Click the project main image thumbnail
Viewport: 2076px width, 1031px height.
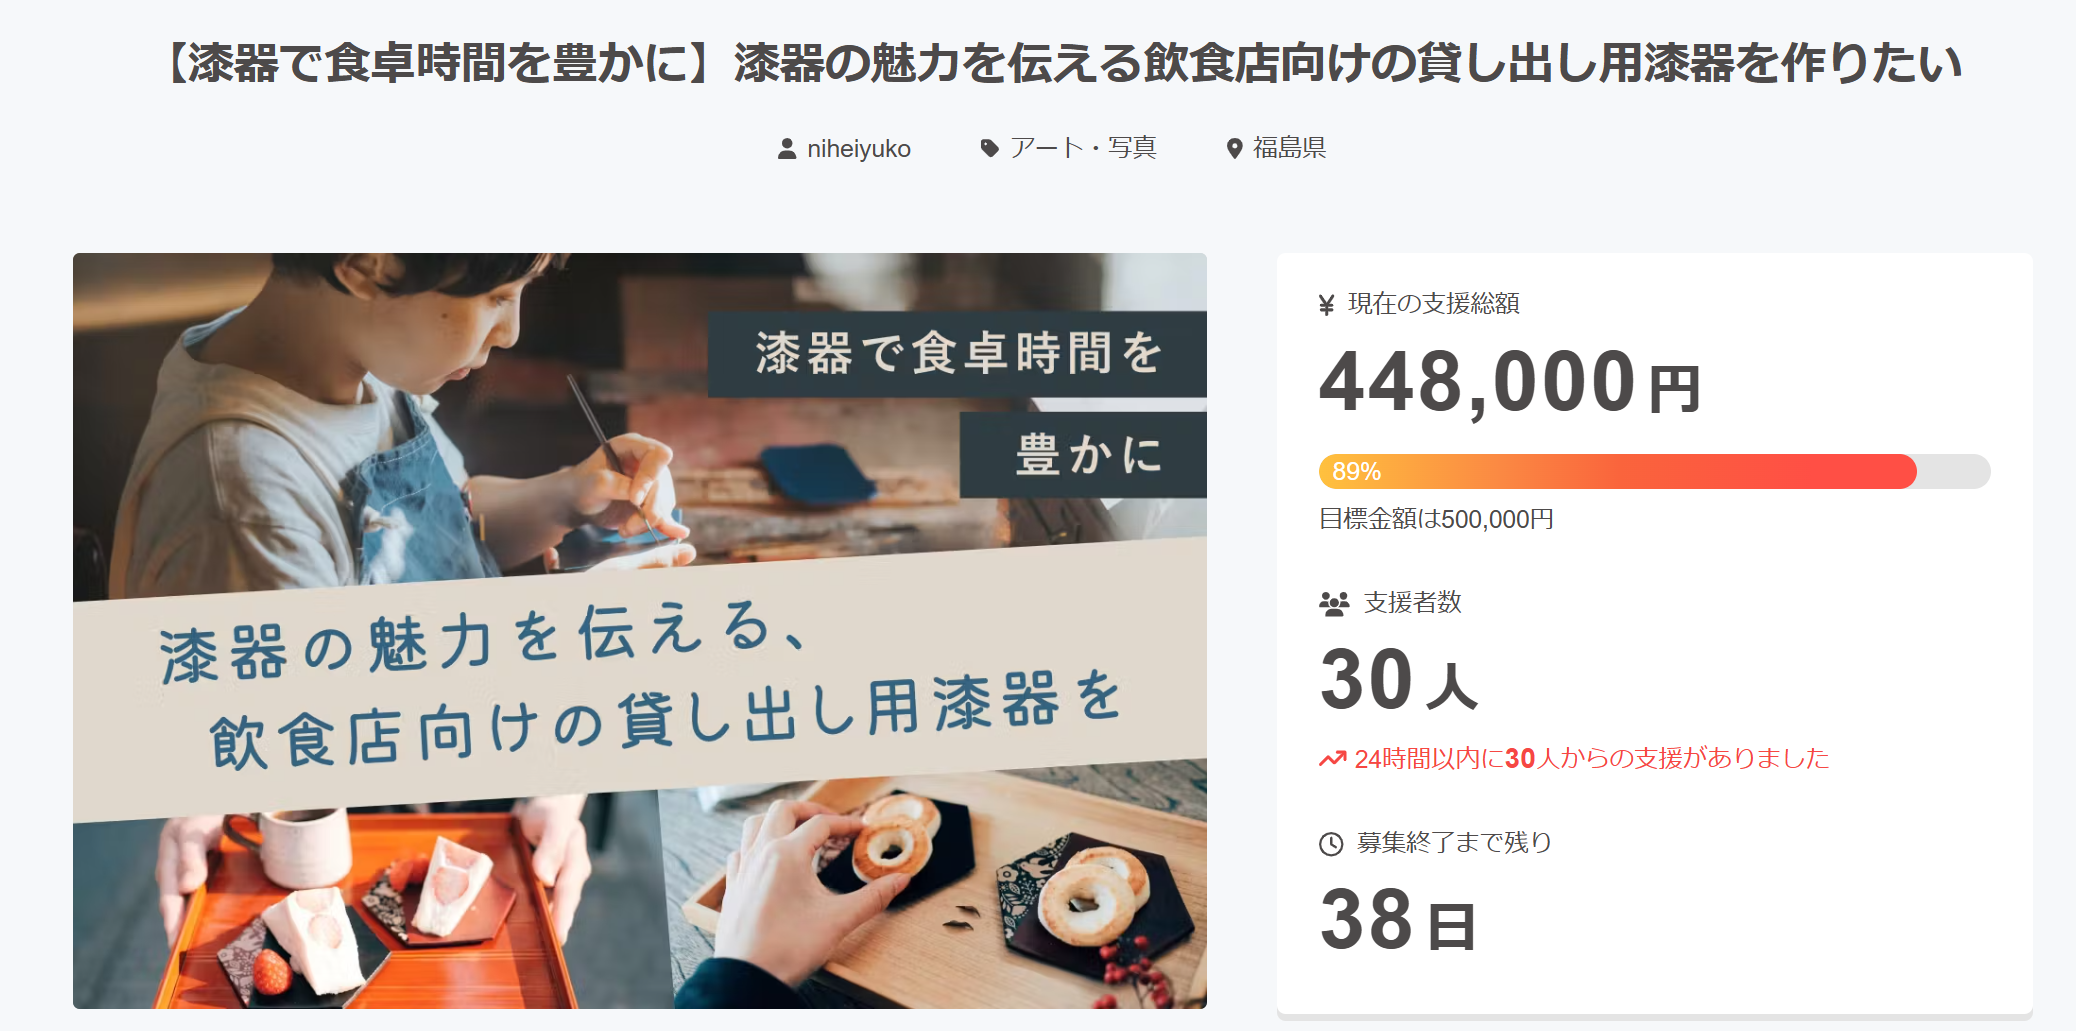click(x=640, y=631)
